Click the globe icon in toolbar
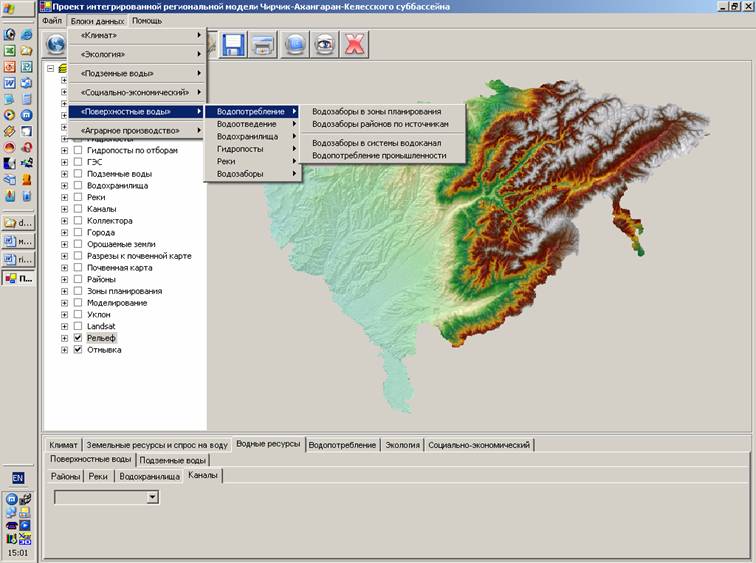Screen dimensions: 756x563 point(57,44)
